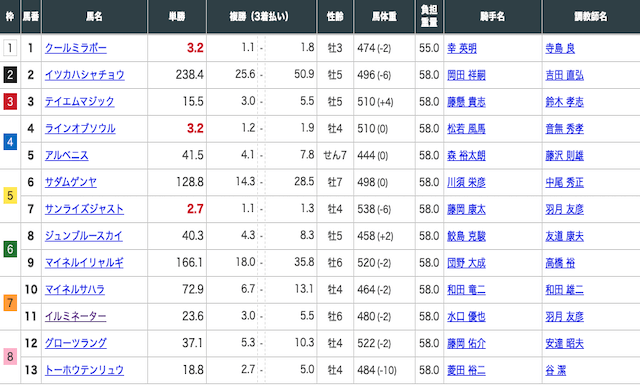Open trainer link 谷 潔
640x385 pixels.
[556, 370]
